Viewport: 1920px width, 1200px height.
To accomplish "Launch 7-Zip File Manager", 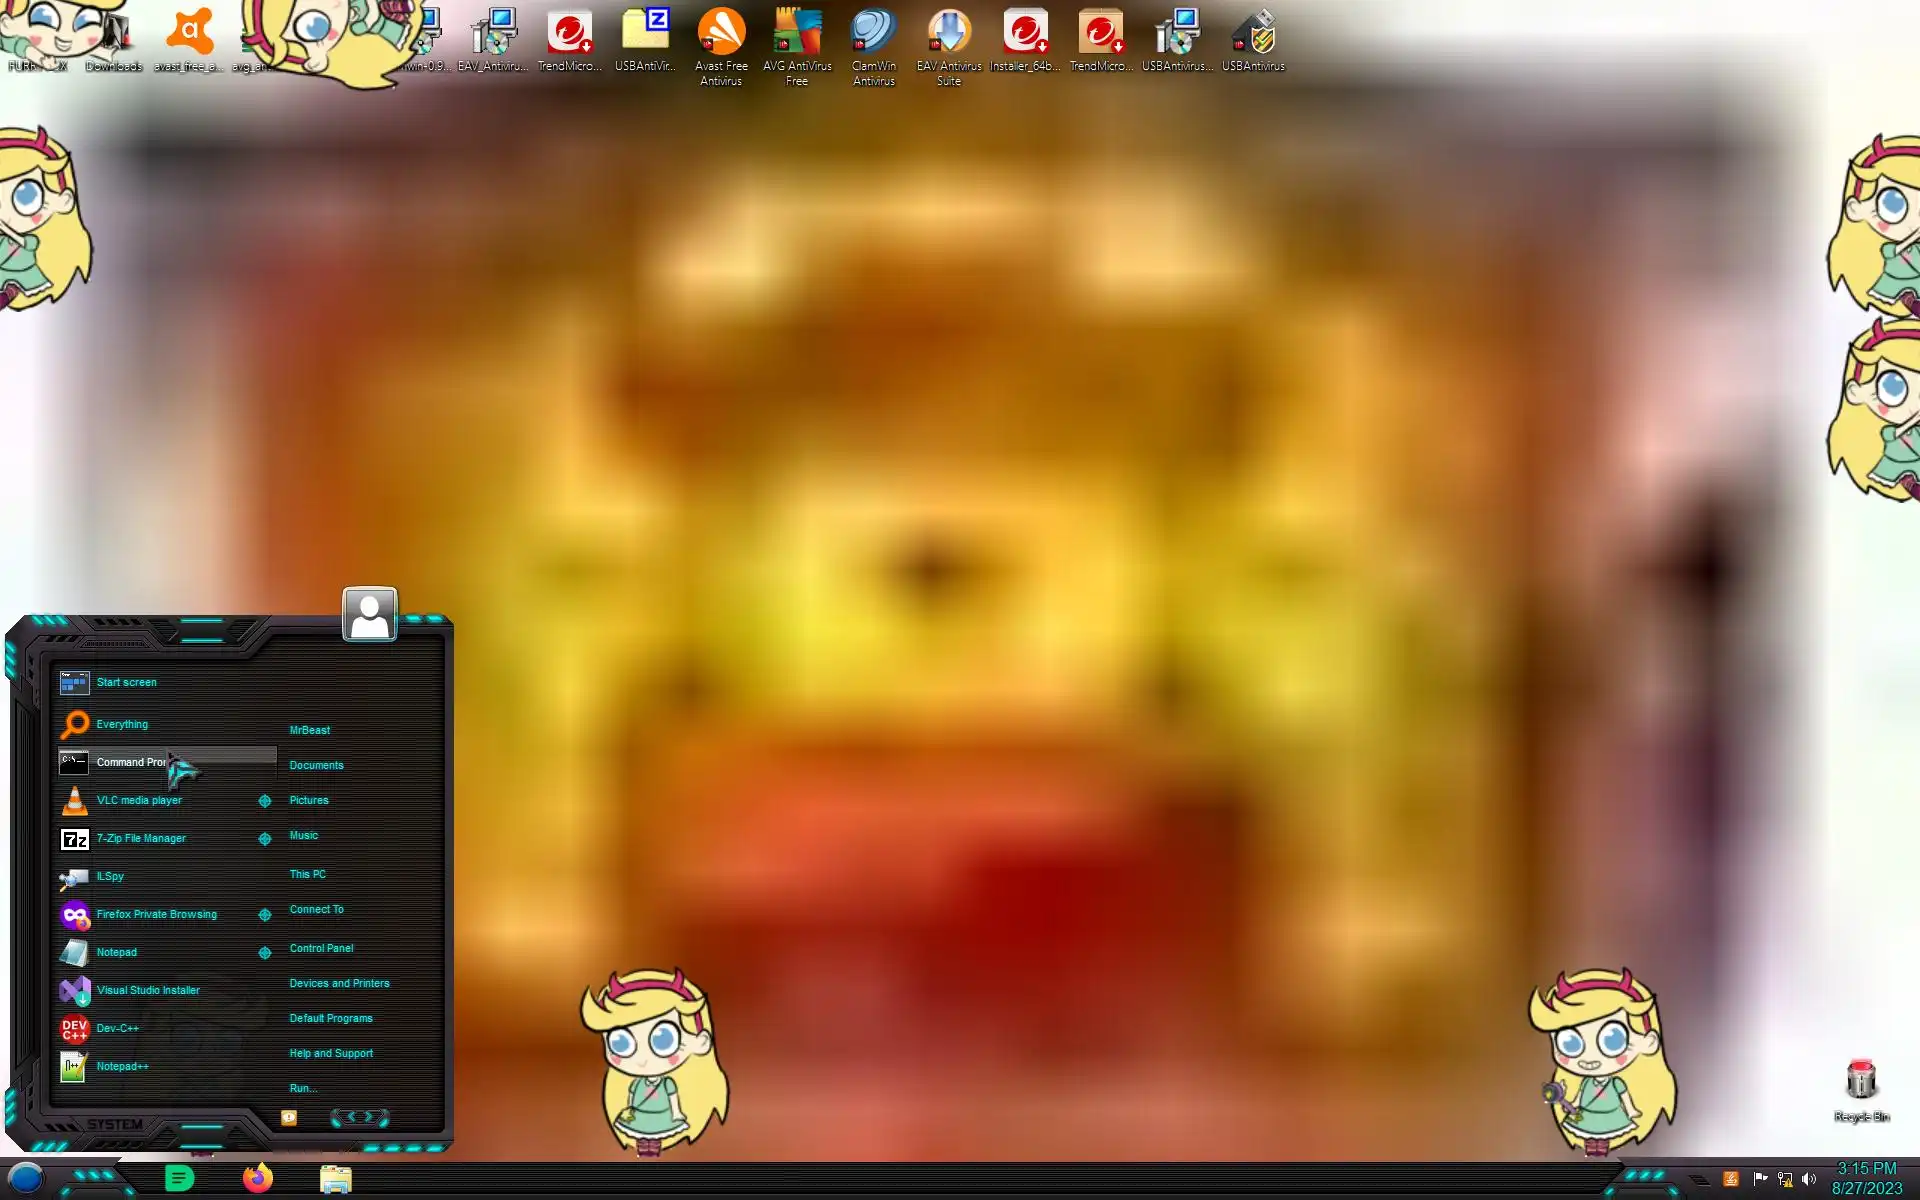I will pyautogui.click(x=140, y=838).
